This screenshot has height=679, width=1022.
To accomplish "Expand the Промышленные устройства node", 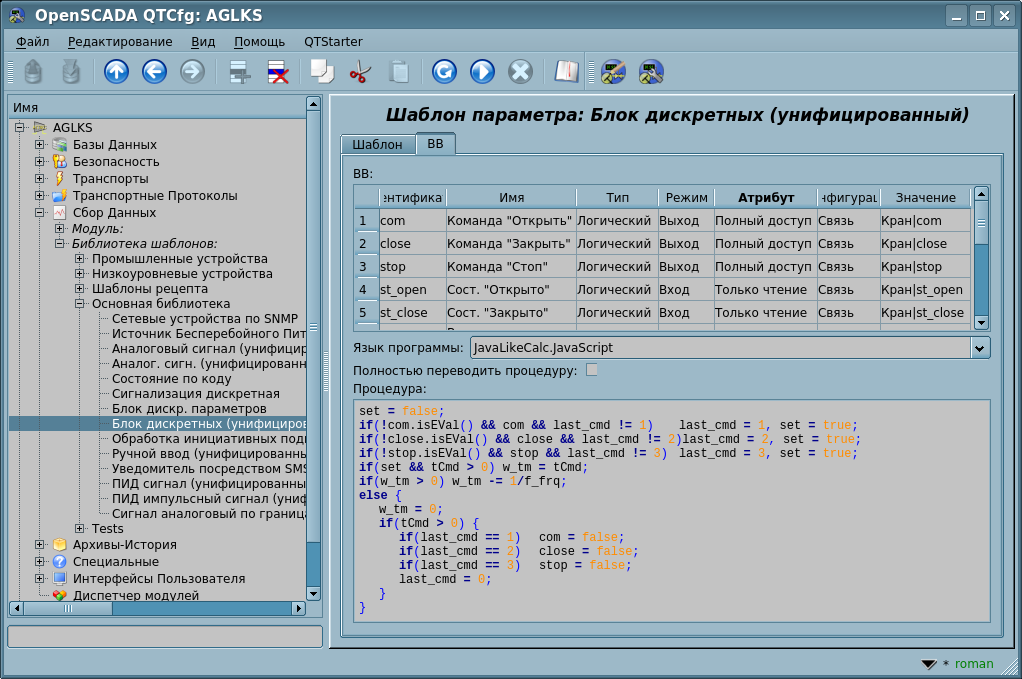I will [x=80, y=259].
